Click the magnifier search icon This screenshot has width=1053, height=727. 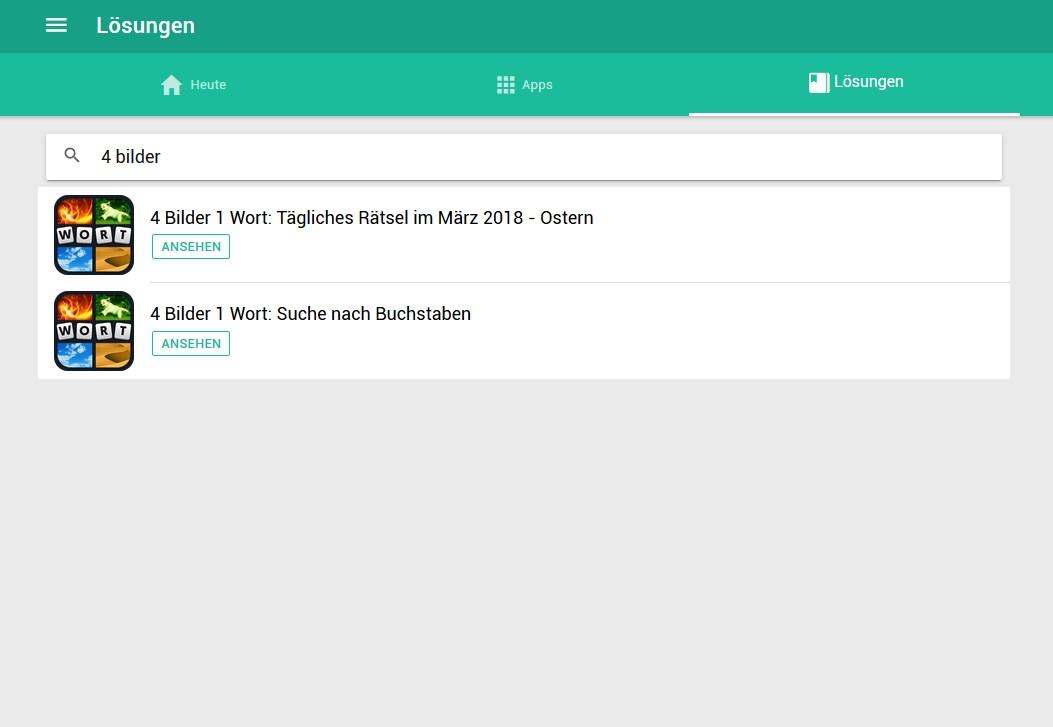(x=72, y=156)
